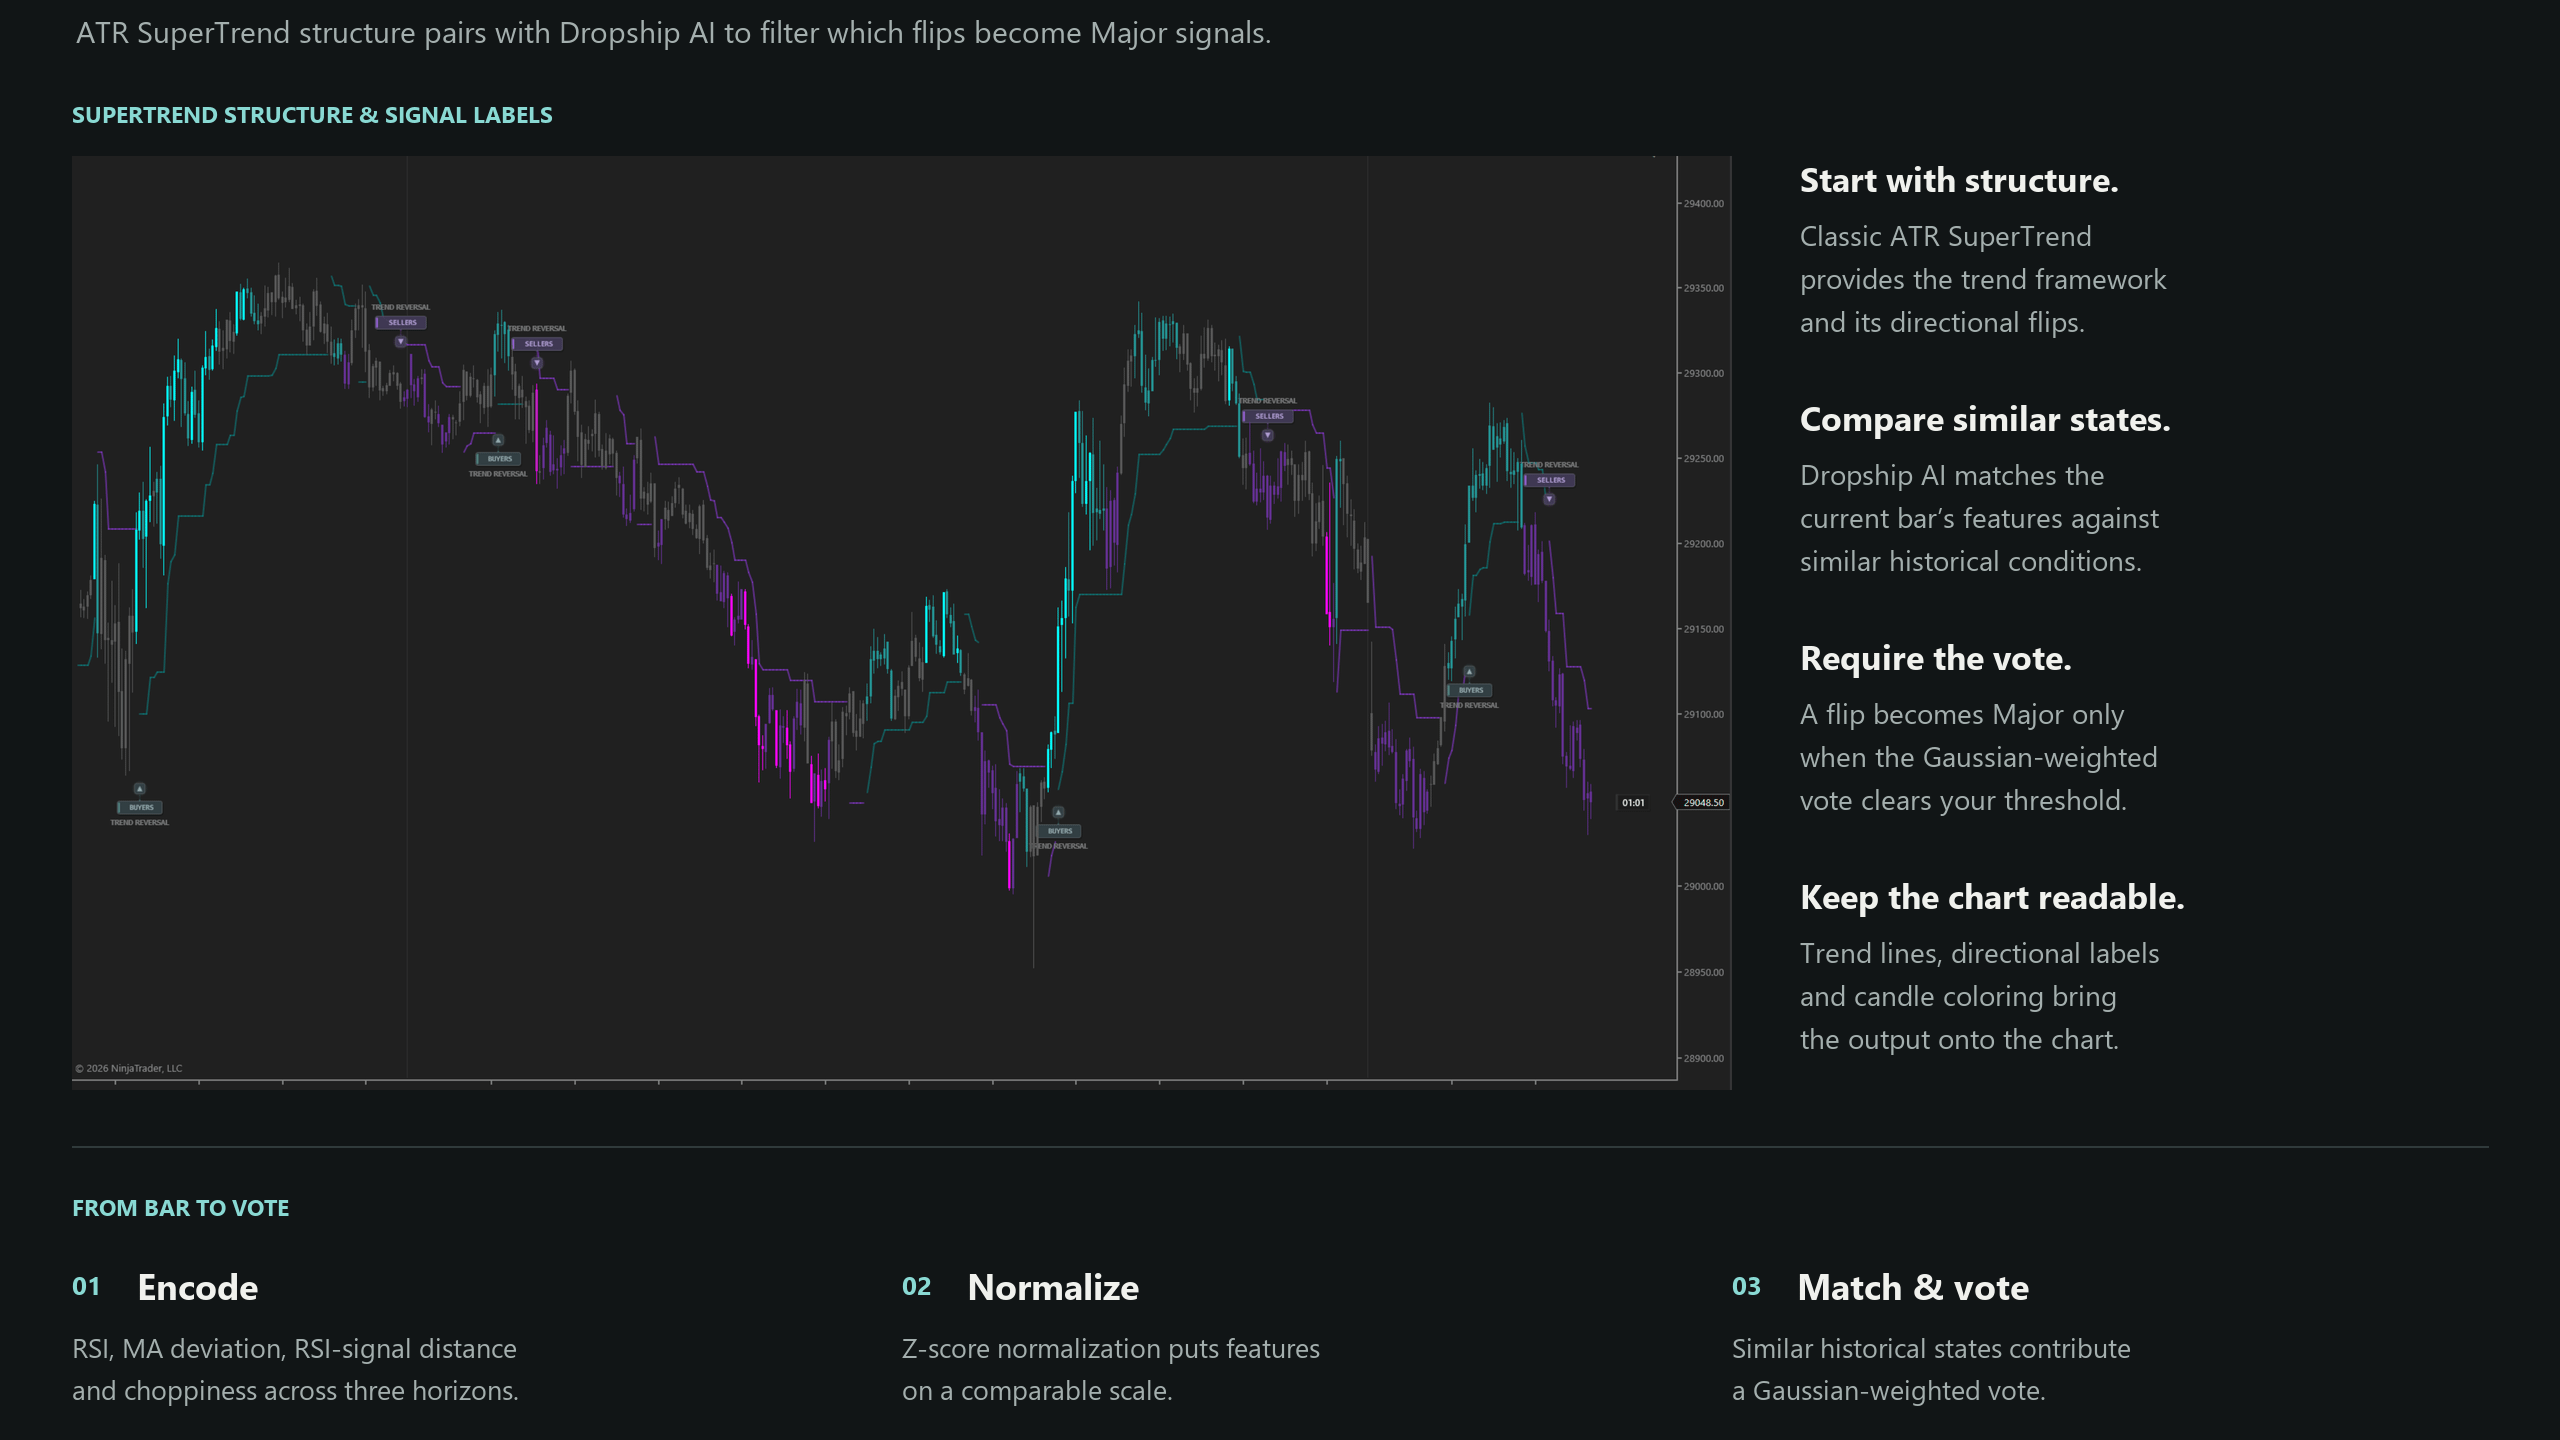Select the 28950.00 price axis label

[x=1703, y=972]
